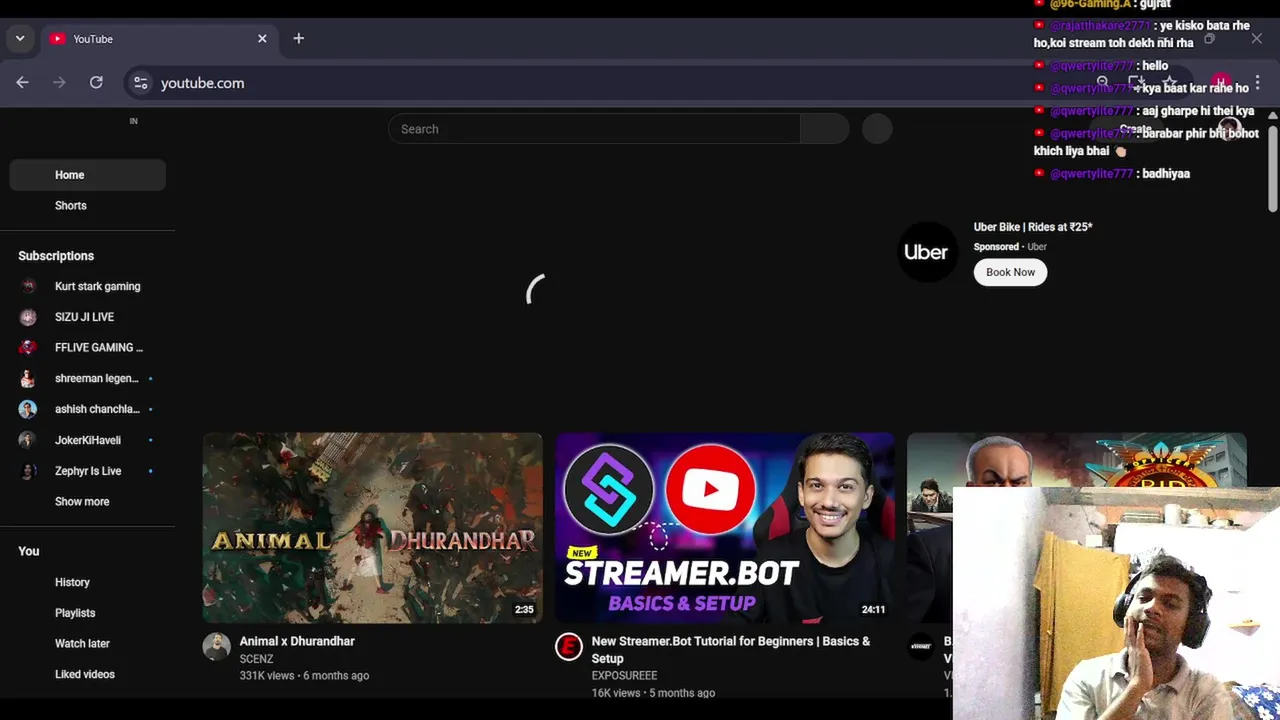The height and width of the screenshot is (720, 1280).
Task: Play the Streamer.Bot Basics & Setup thumbnail
Action: tap(725, 528)
